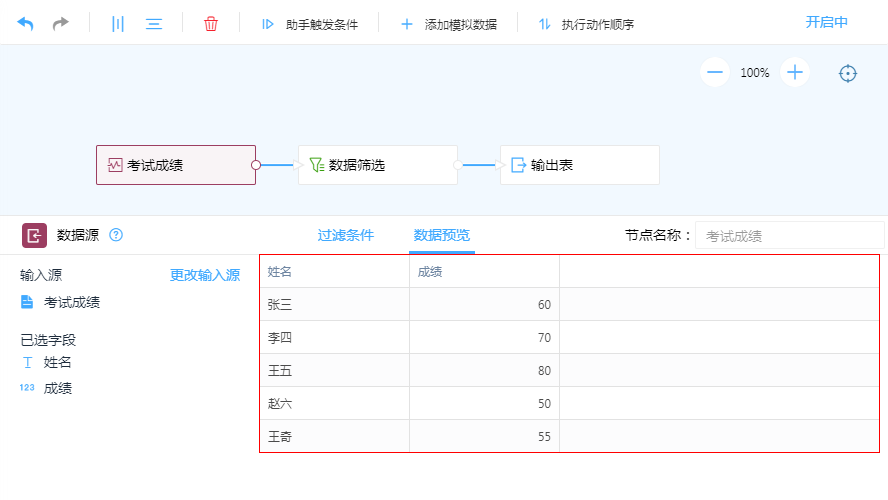Click the 节点名称 input field
This screenshot has width=888, height=500.
click(x=789, y=236)
